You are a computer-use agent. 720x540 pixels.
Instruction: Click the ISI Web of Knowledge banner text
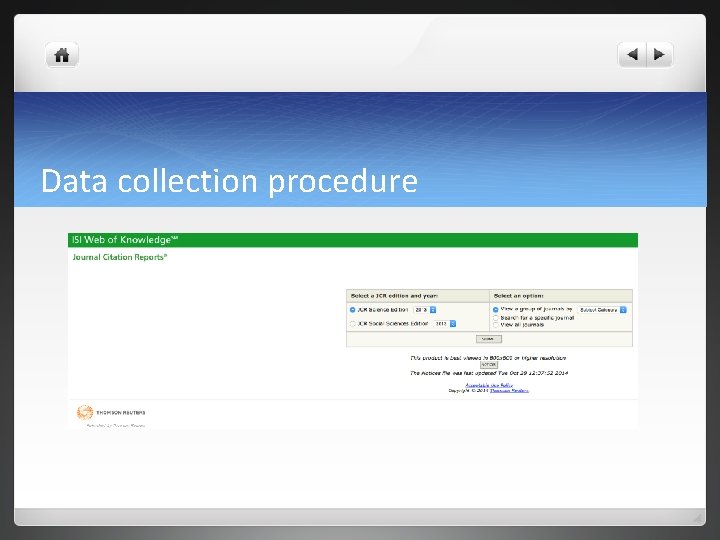pos(124,240)
